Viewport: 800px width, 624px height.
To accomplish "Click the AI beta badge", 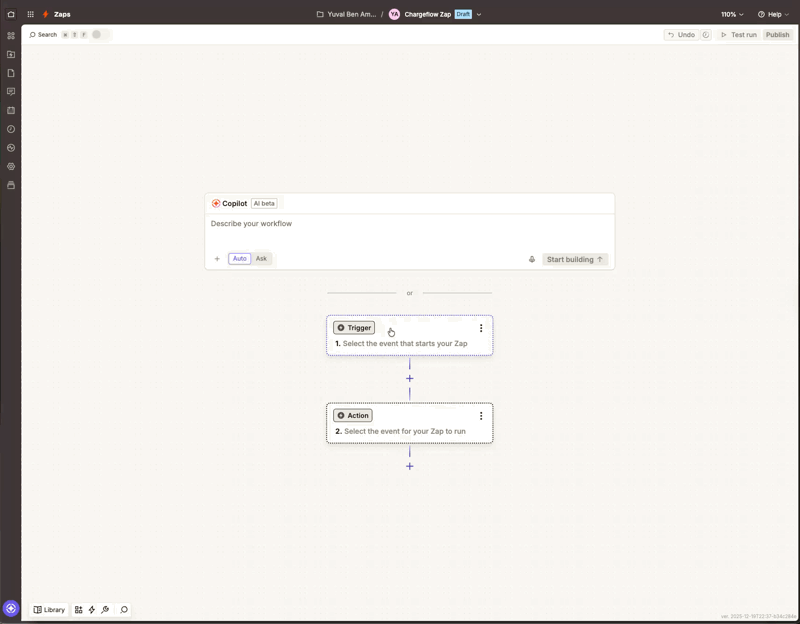I will (x=264, y=203).
